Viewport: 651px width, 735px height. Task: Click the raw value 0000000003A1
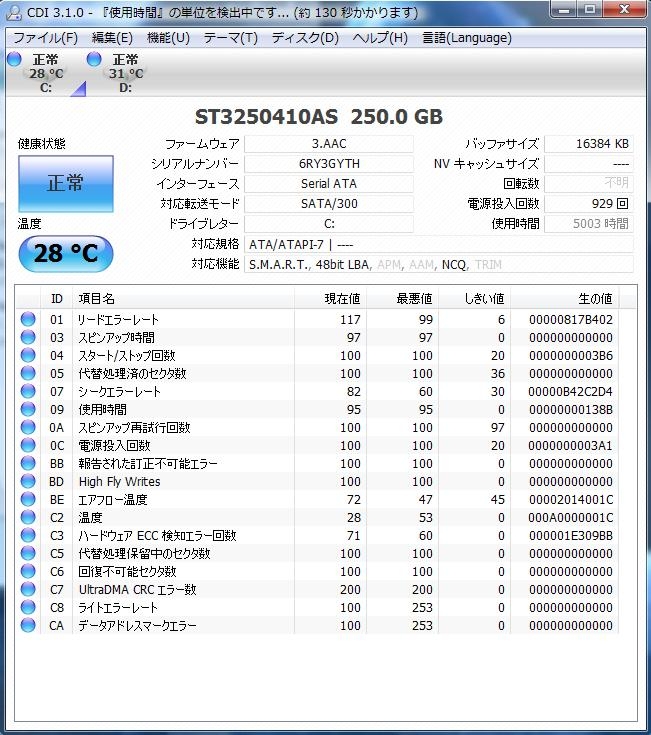pos(571,446)
